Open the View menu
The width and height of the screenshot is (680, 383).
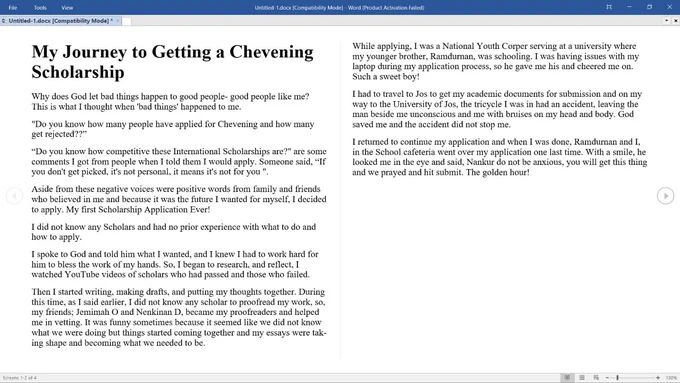67,7
